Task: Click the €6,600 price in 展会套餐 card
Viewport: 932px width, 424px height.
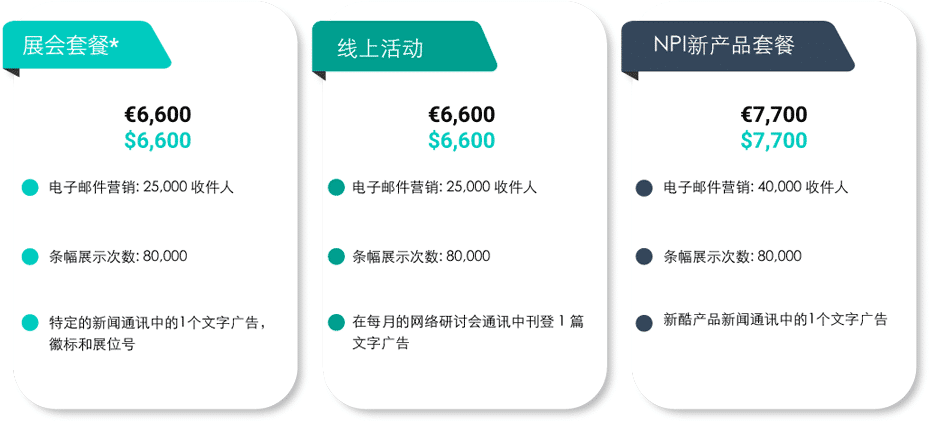Action: tap(157, 115)
